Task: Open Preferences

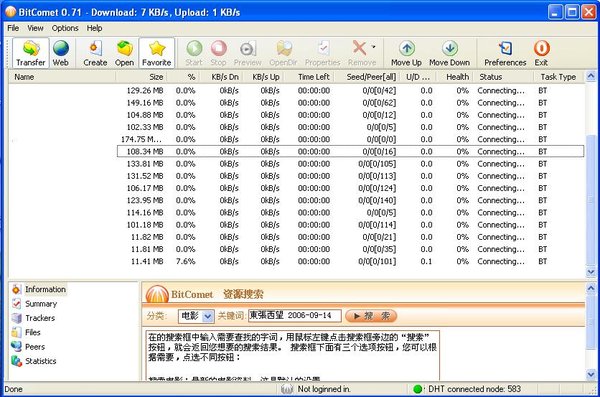Action: click(x=505, y=53)
